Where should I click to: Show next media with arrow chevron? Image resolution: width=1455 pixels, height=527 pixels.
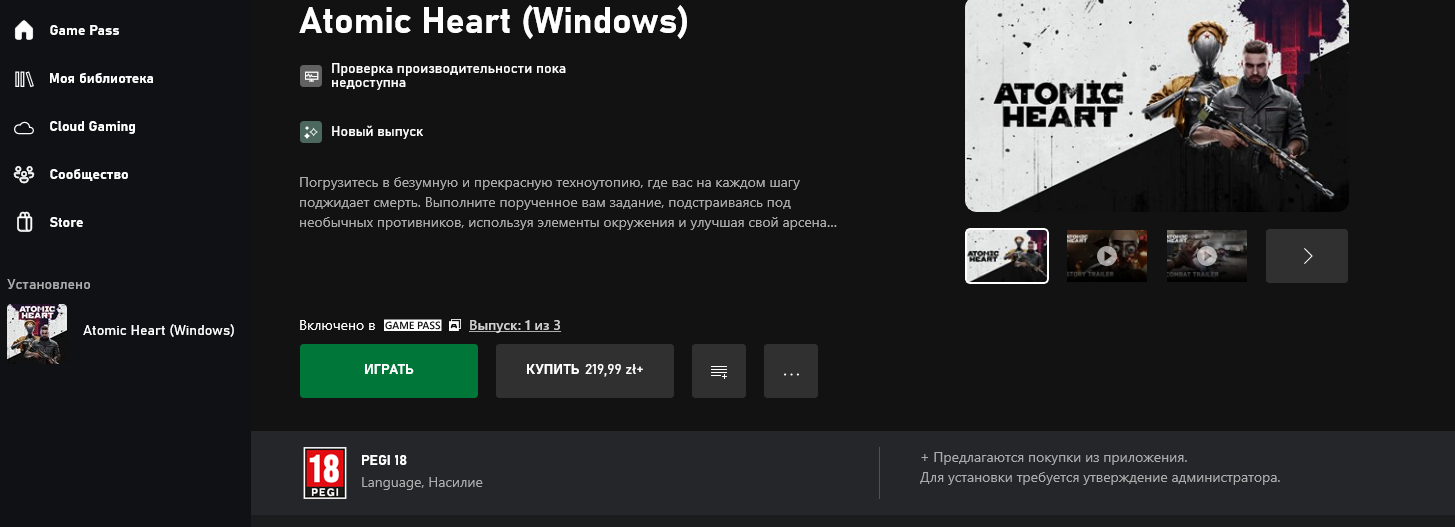point(1307,256)
